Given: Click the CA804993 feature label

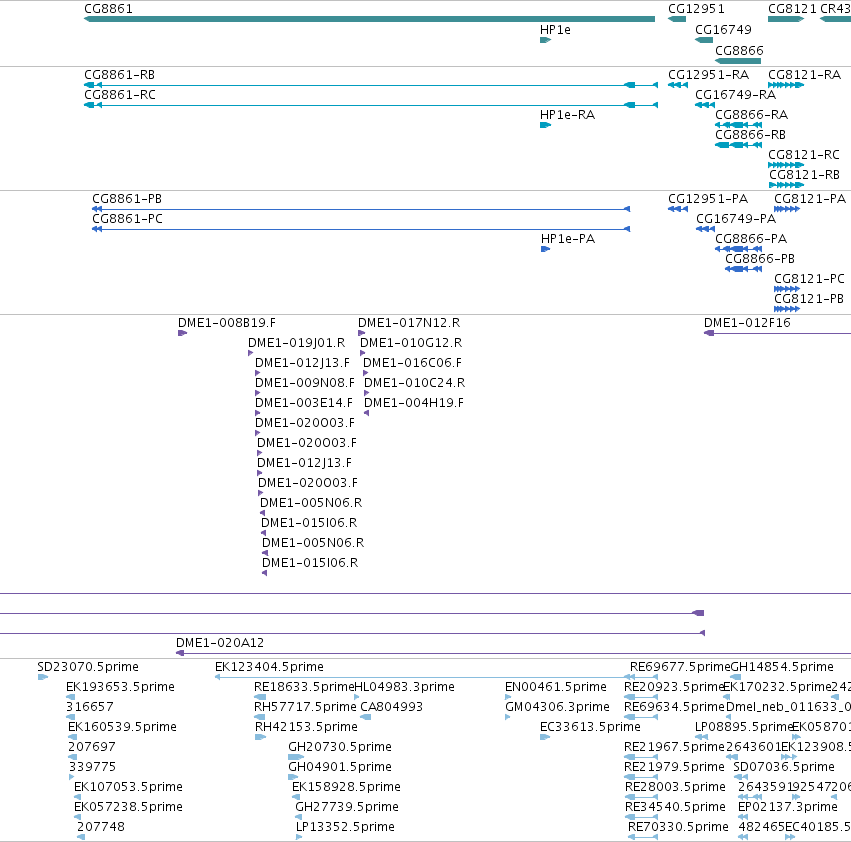Looking at the screenshot, I should 391,707.
